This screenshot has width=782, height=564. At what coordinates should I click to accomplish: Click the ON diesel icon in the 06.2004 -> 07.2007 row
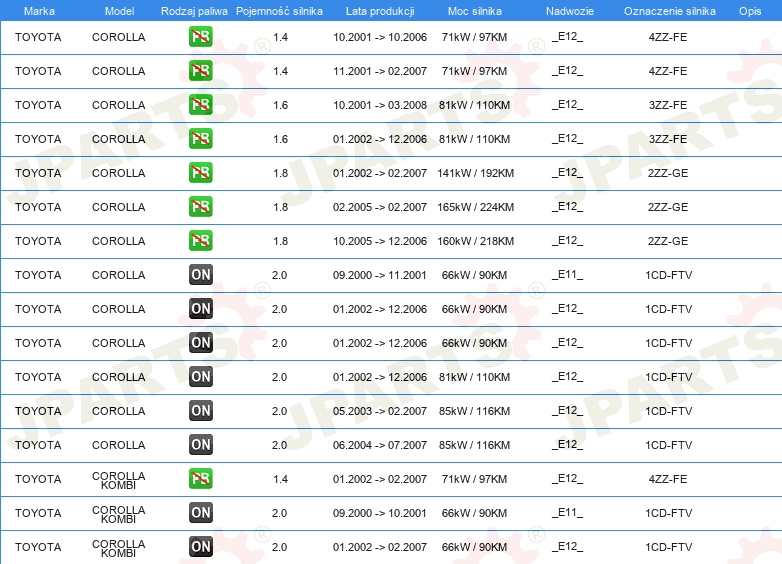click(x=201, y=444)
